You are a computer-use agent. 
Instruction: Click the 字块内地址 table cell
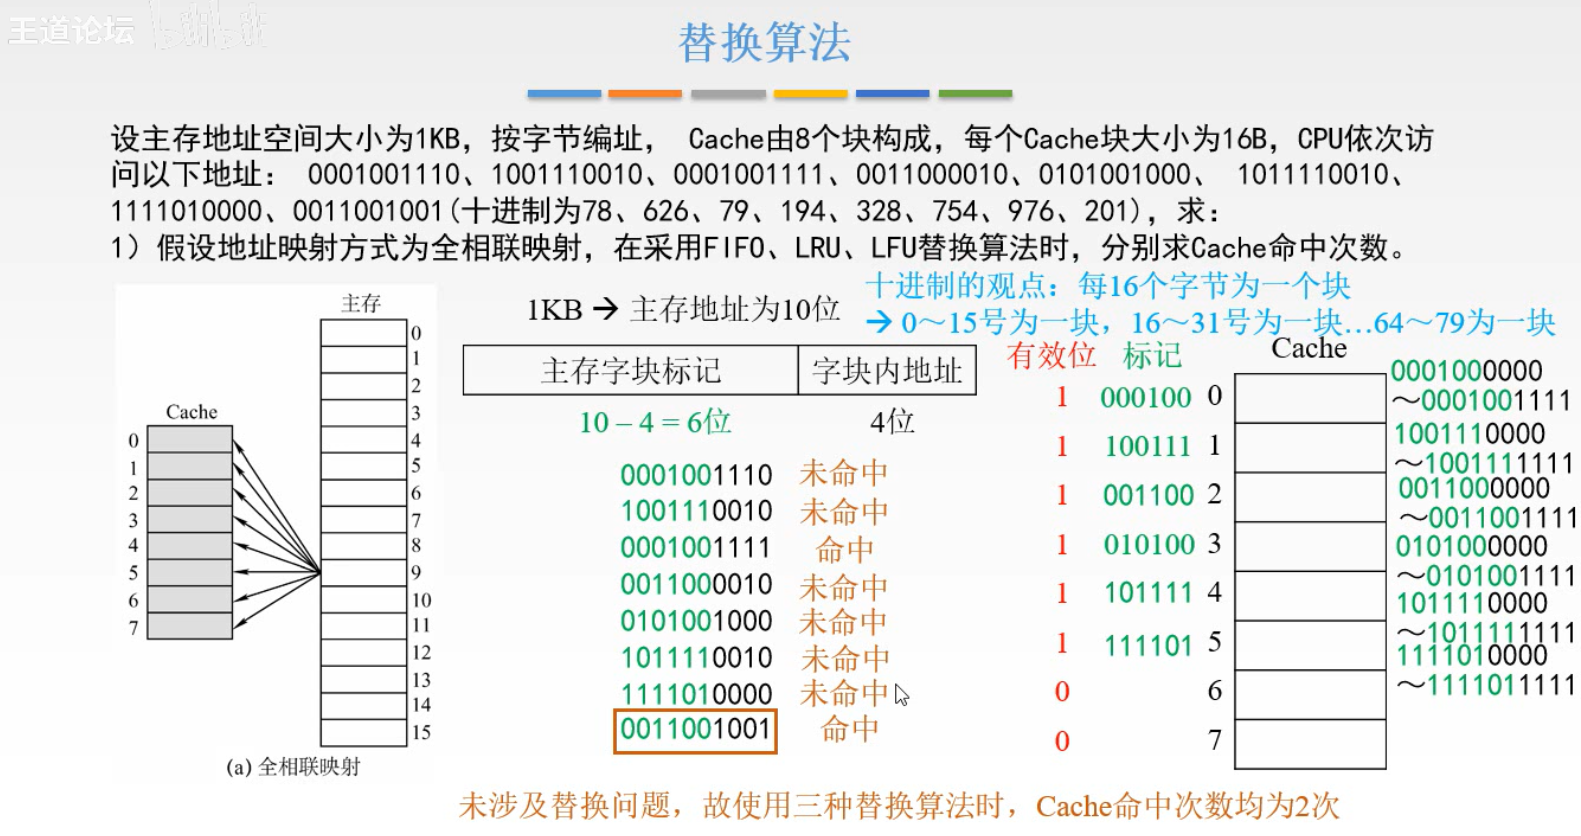pyautogui.click(x=887, y=371)
